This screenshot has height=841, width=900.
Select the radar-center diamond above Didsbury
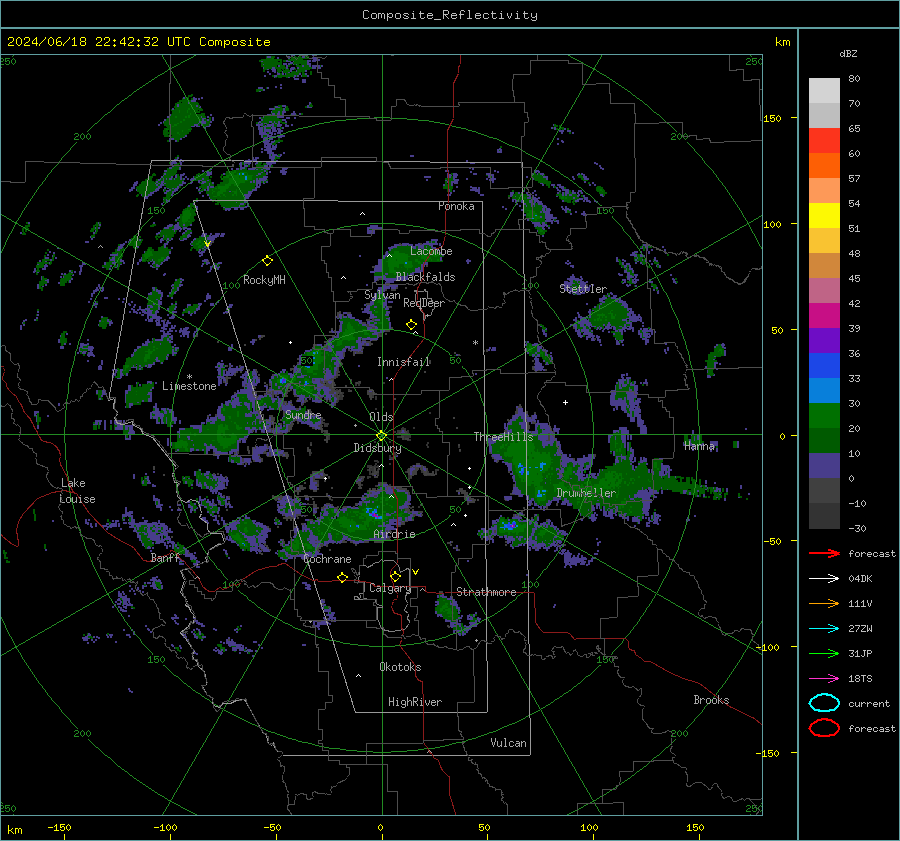pos(381,435)
